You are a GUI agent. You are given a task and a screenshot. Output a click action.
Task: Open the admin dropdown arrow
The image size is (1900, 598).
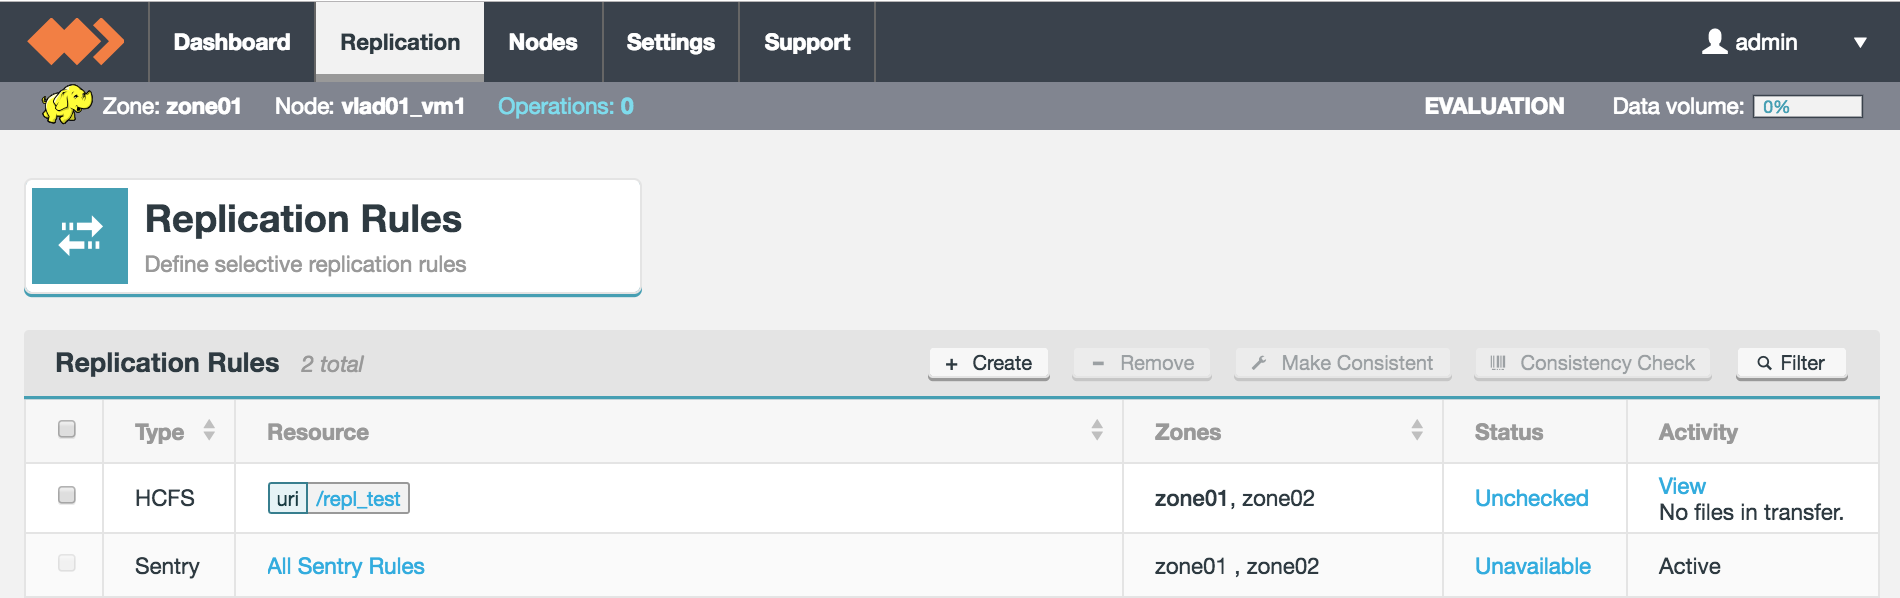coord(1860,43)
